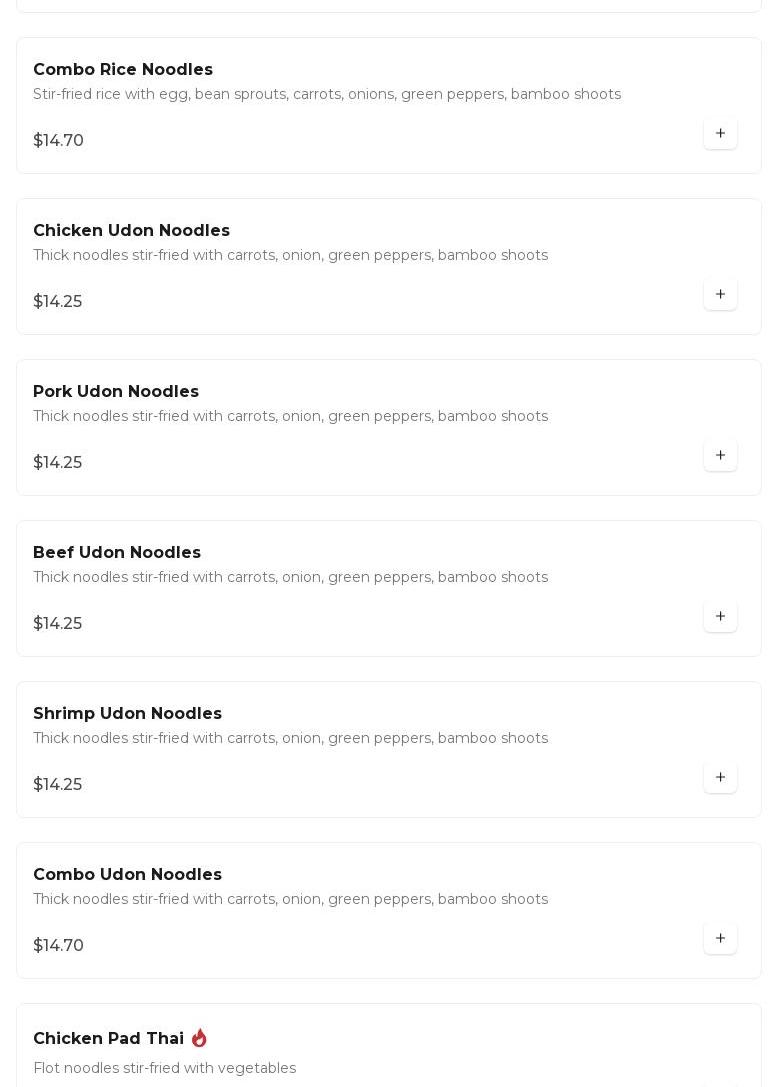
Task: Add Shrimp Udon Noodles via plus icon
Action: click(720, 776)
